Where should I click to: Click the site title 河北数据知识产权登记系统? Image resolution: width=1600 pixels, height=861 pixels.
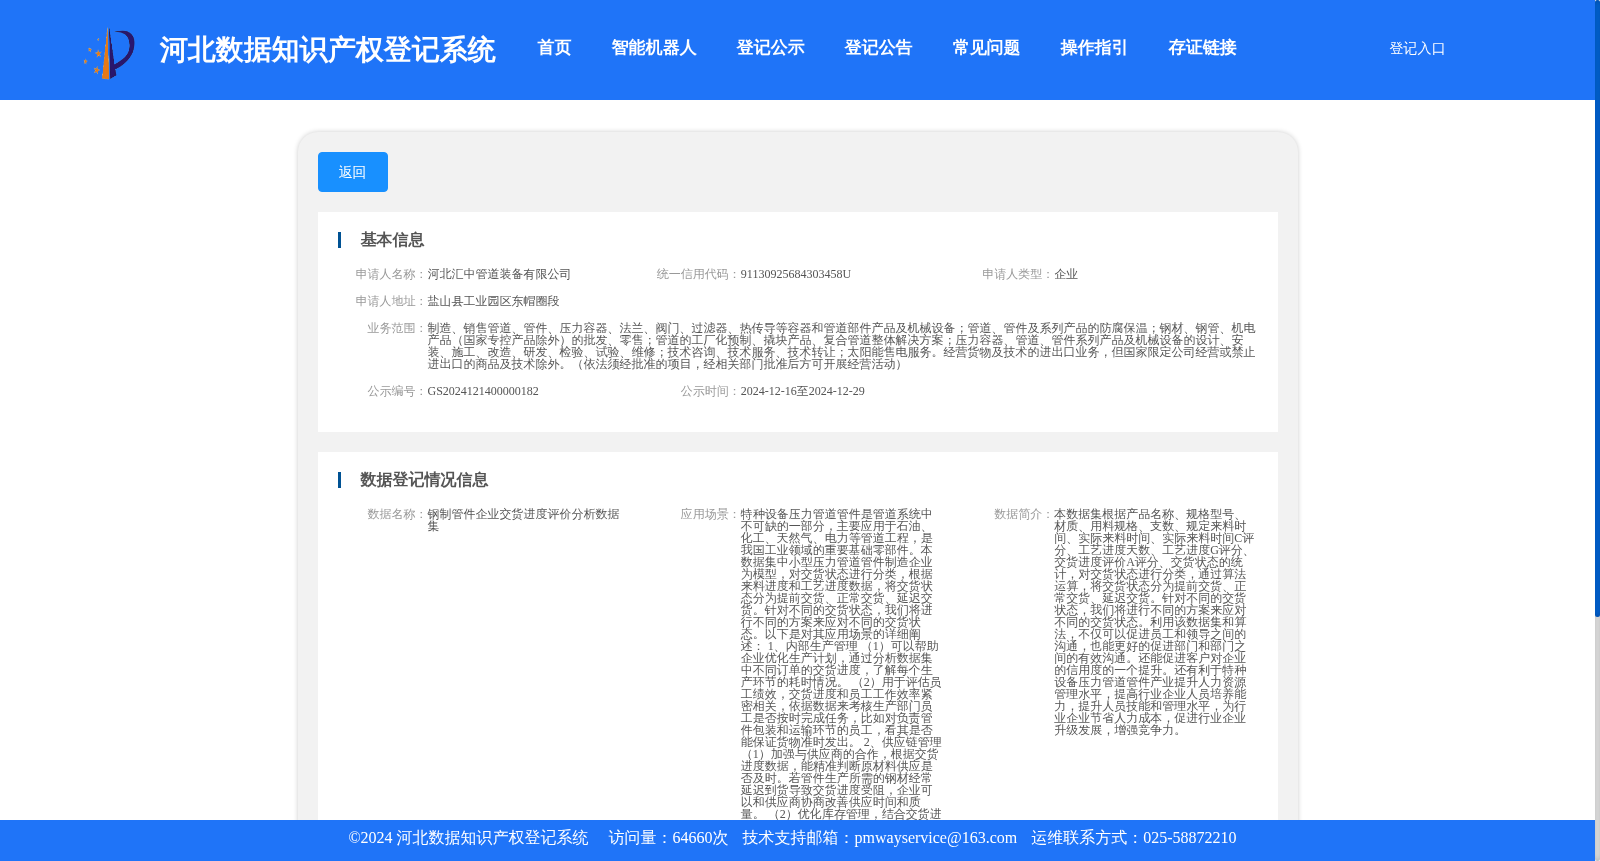point(327,50)
